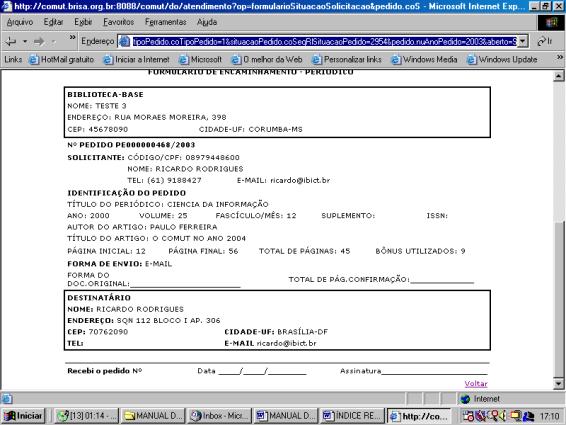Open the Arquivo menu
The height and width of the screenshot is (425, 566).
coord(20,22)
